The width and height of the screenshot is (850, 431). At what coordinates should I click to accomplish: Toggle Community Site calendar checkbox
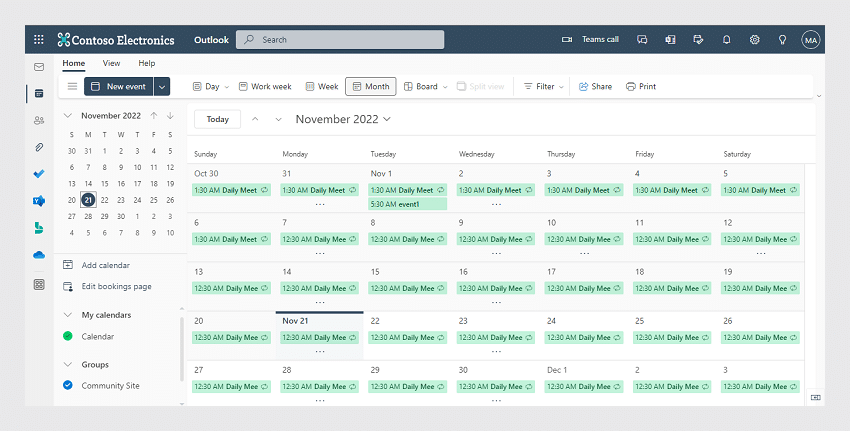[68, 385]
